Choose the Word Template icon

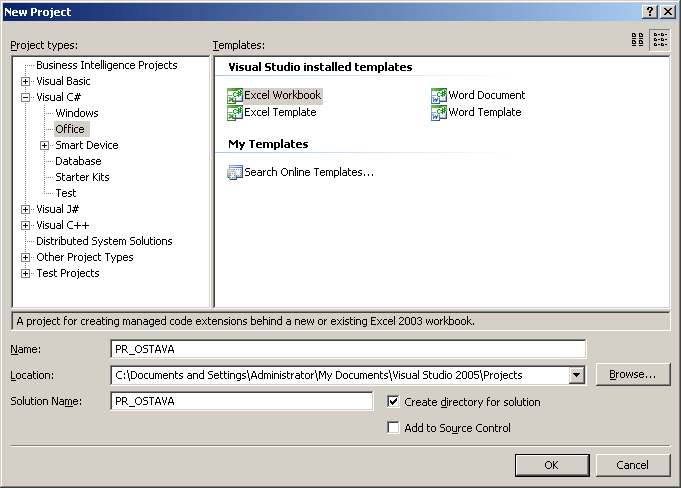click(x=439, y=113)
